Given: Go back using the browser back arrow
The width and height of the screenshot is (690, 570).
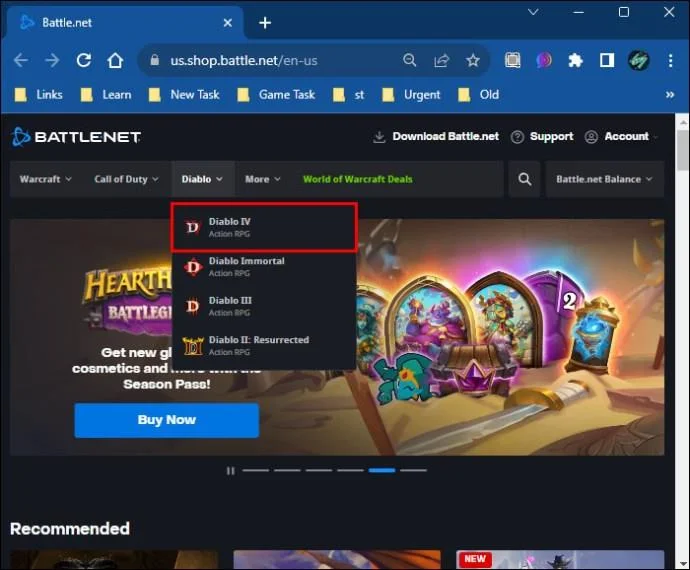Looking at the screenshot, I should coord(21,60).
